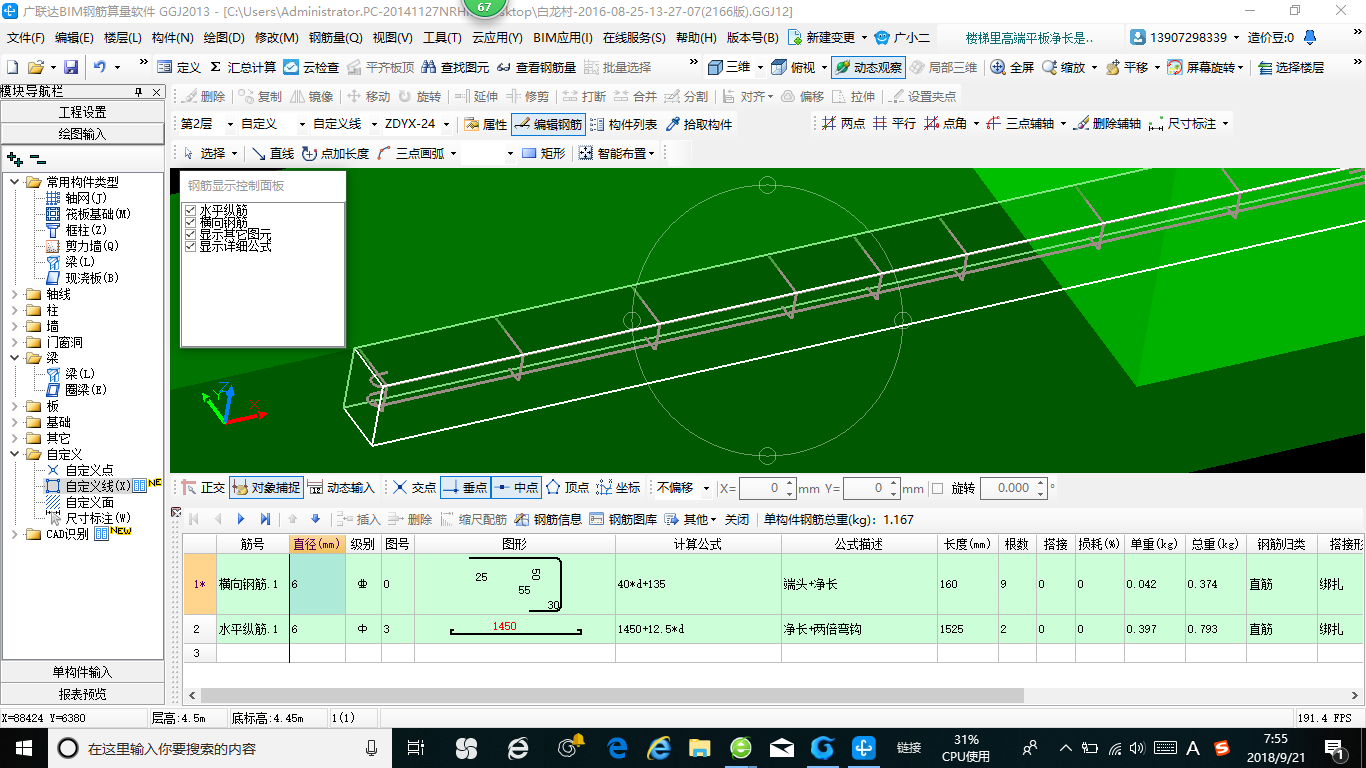Click the 工程设置 panel button
This screenshot has height=768, width=1366.
[82, 112]
